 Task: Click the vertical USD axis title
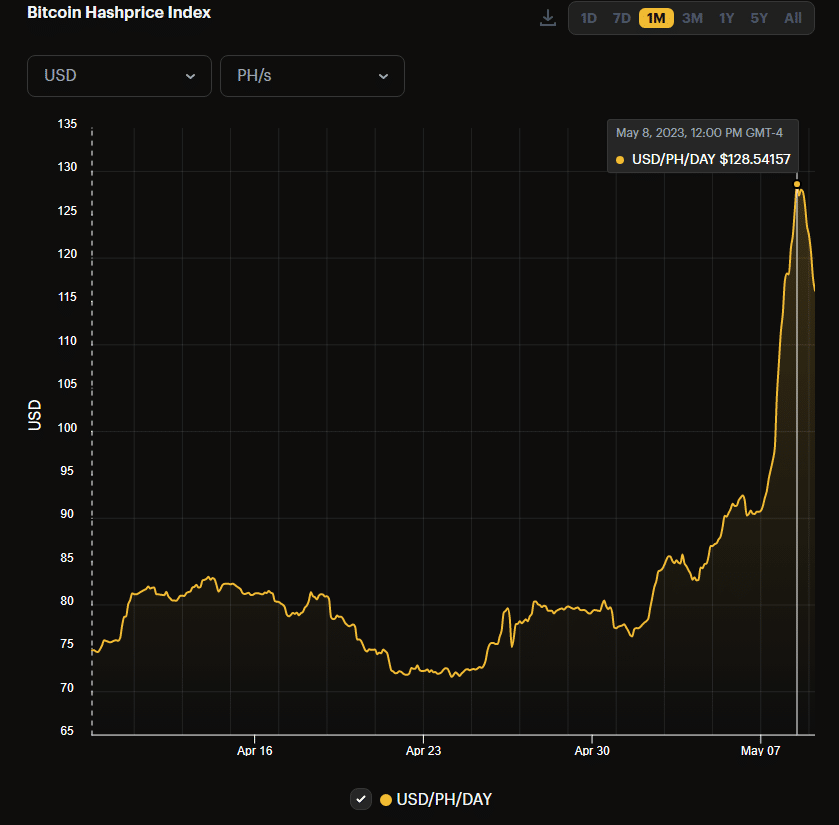pyautogui.click(x=35, y=415)
